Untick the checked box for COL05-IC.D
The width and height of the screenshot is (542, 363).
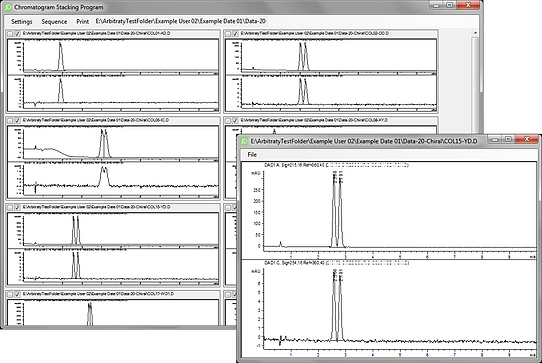[17, 121]
